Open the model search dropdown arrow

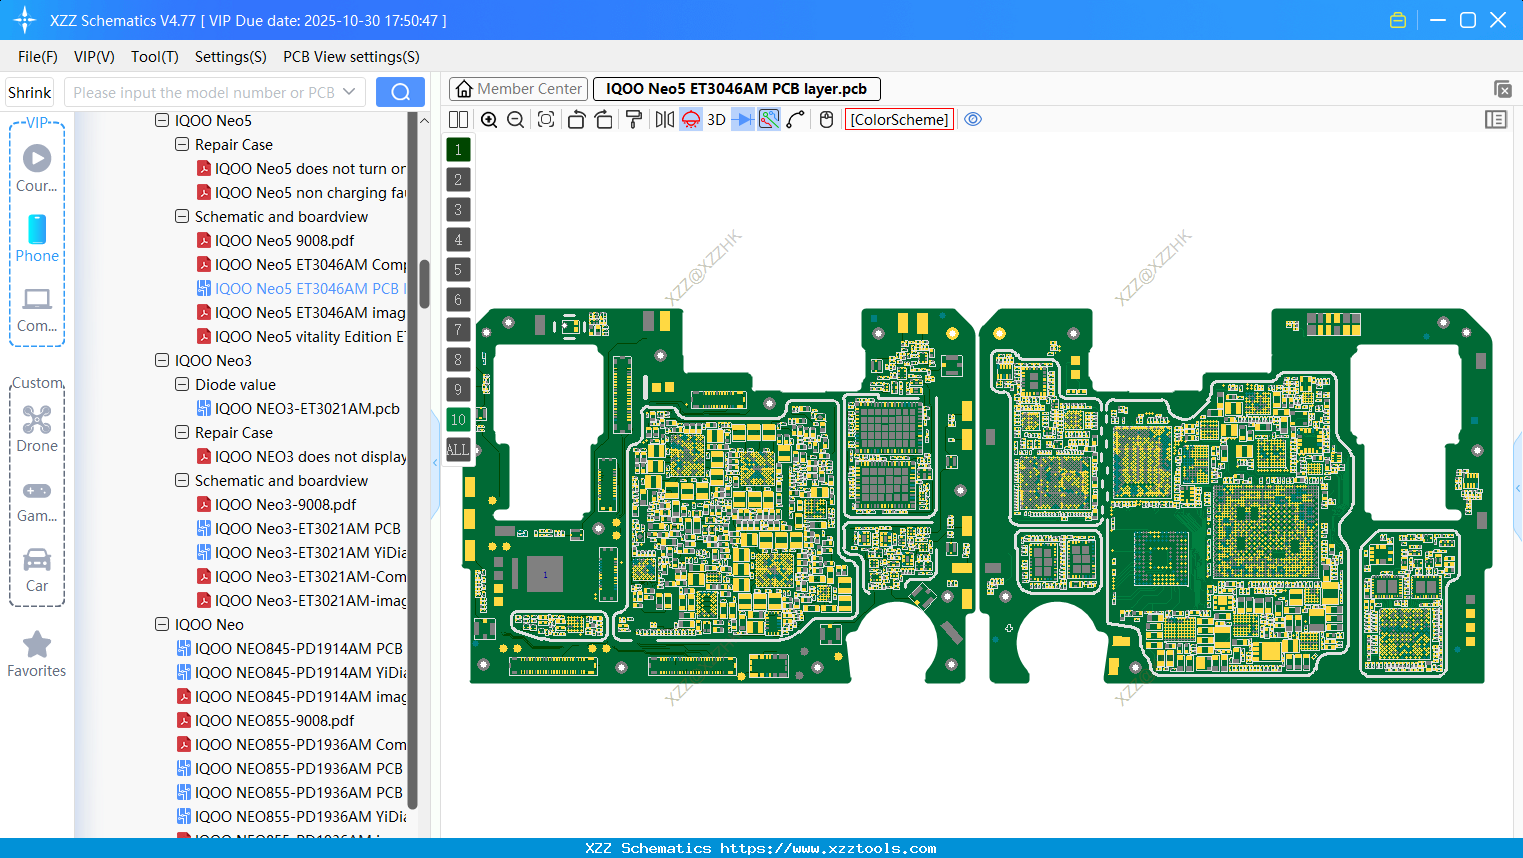click(x=349, y=92)
